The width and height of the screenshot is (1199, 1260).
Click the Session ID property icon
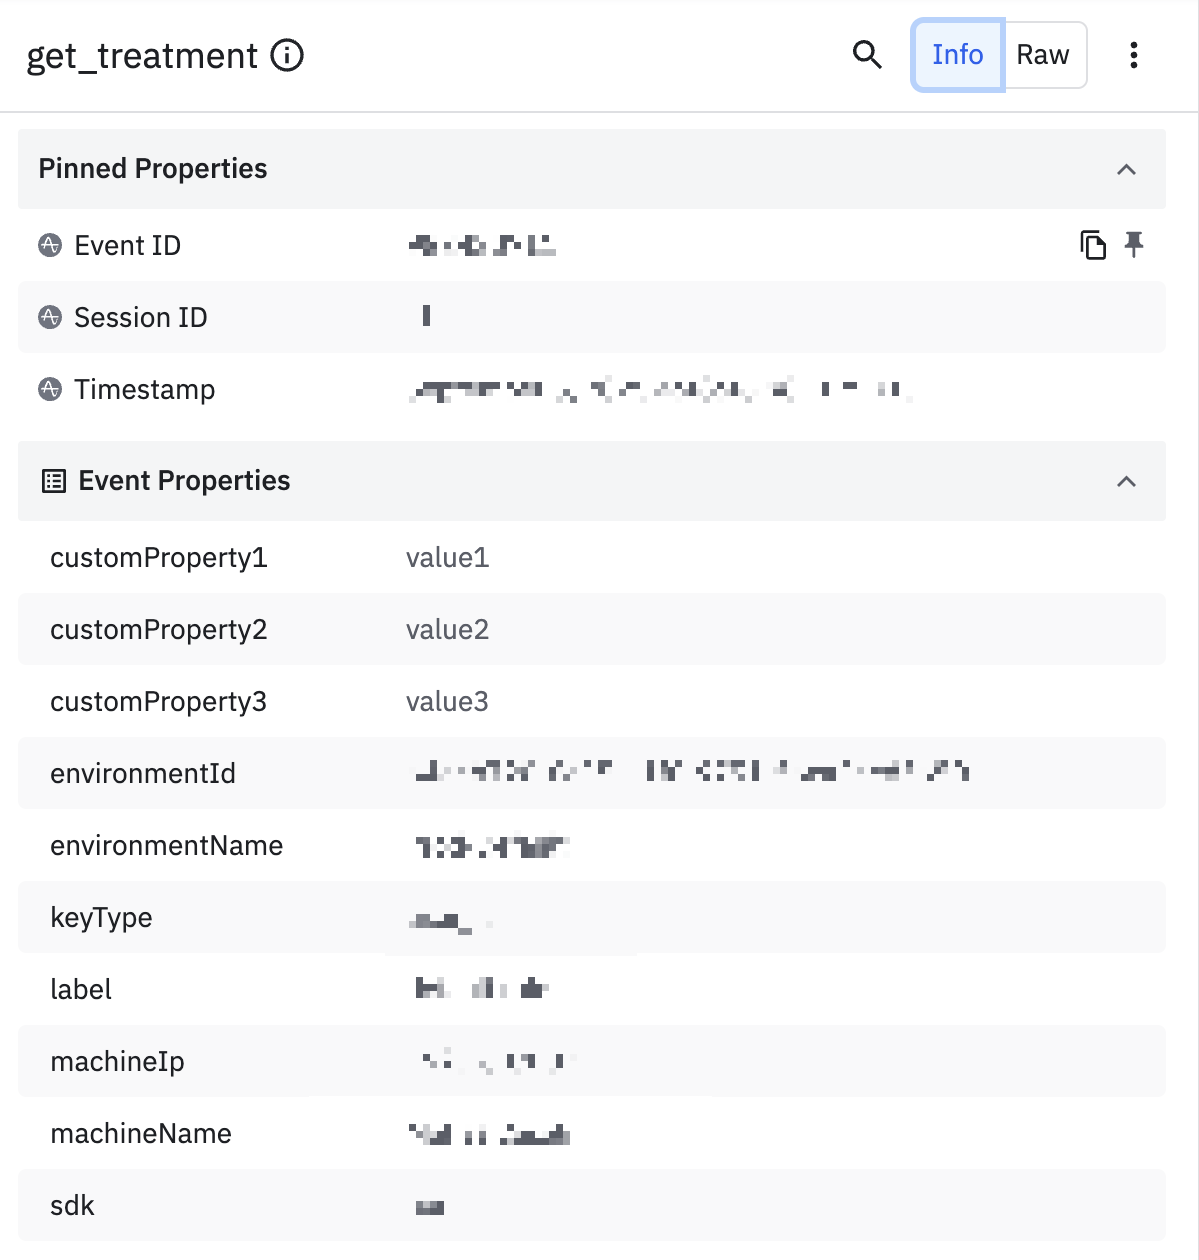[x=50, y=317]
